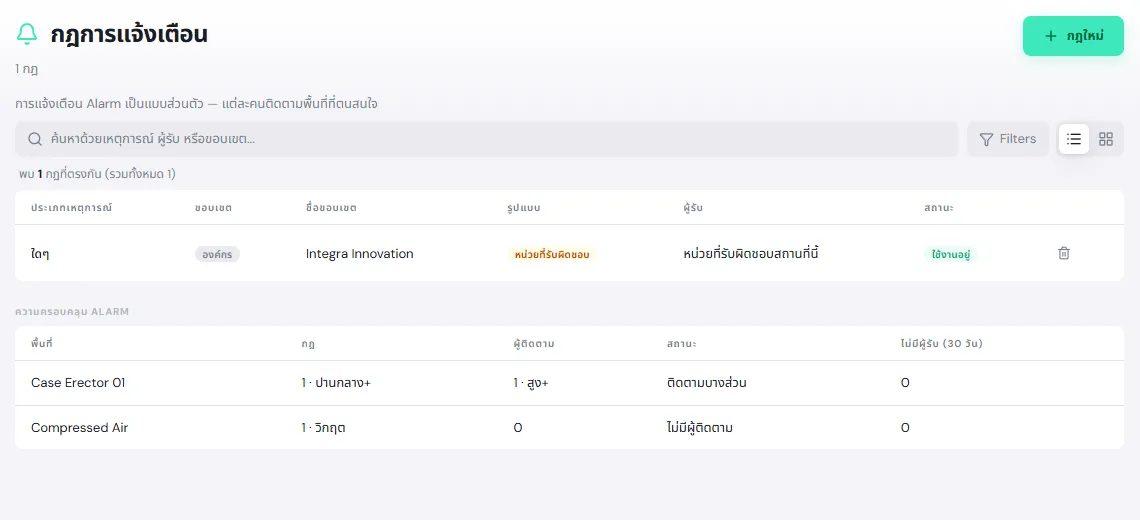The width and height of the screenshot is (1140, 520).
Task: Click the หน่วยที่รับผิดชอบ orange badge
Action: [x=551, y=254]
